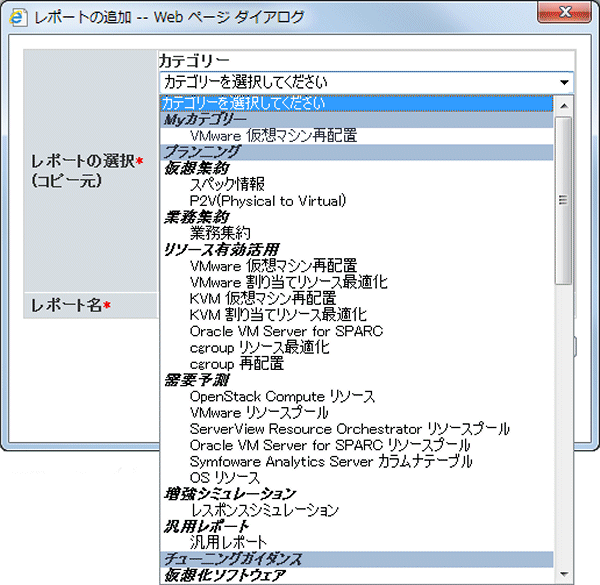Close the レポートの追加 dialog
This screenshot has width=600, height=585.
(564, 12)
